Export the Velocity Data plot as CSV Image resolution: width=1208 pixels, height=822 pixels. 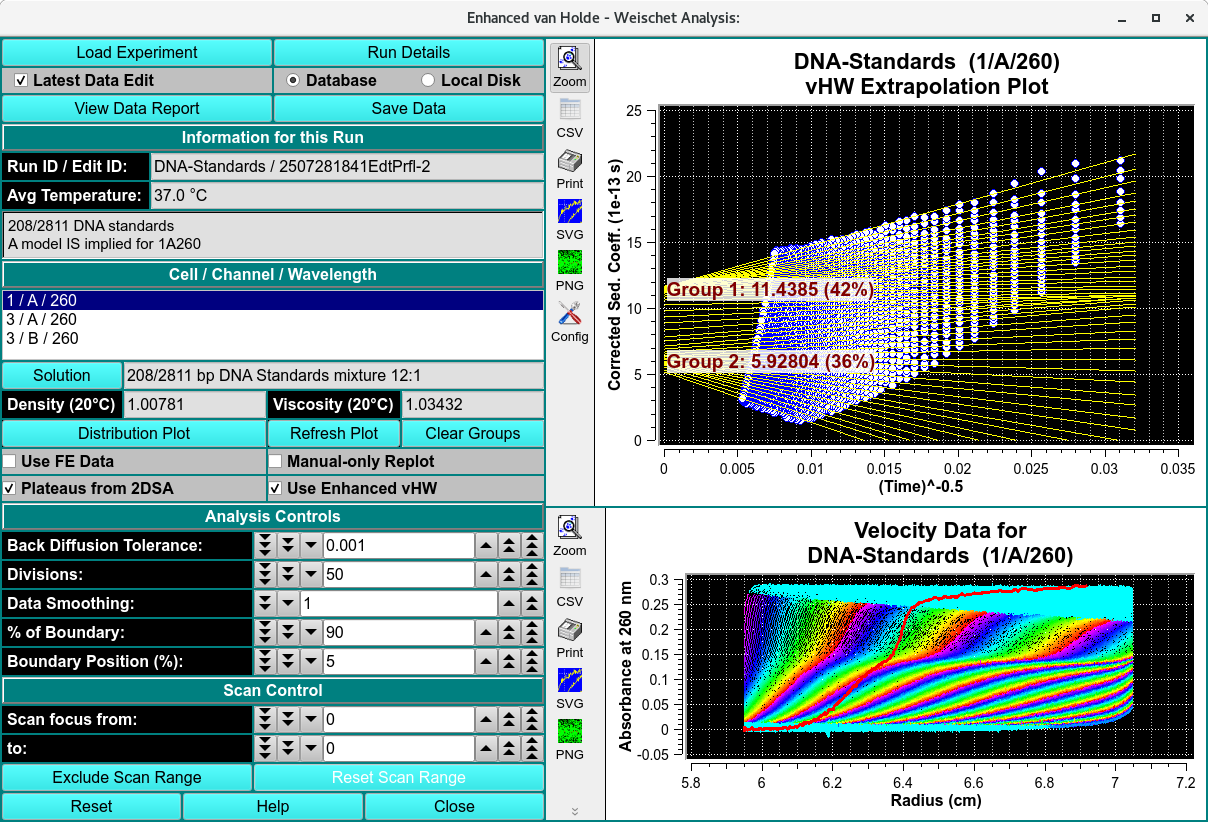tap(570, 586)
